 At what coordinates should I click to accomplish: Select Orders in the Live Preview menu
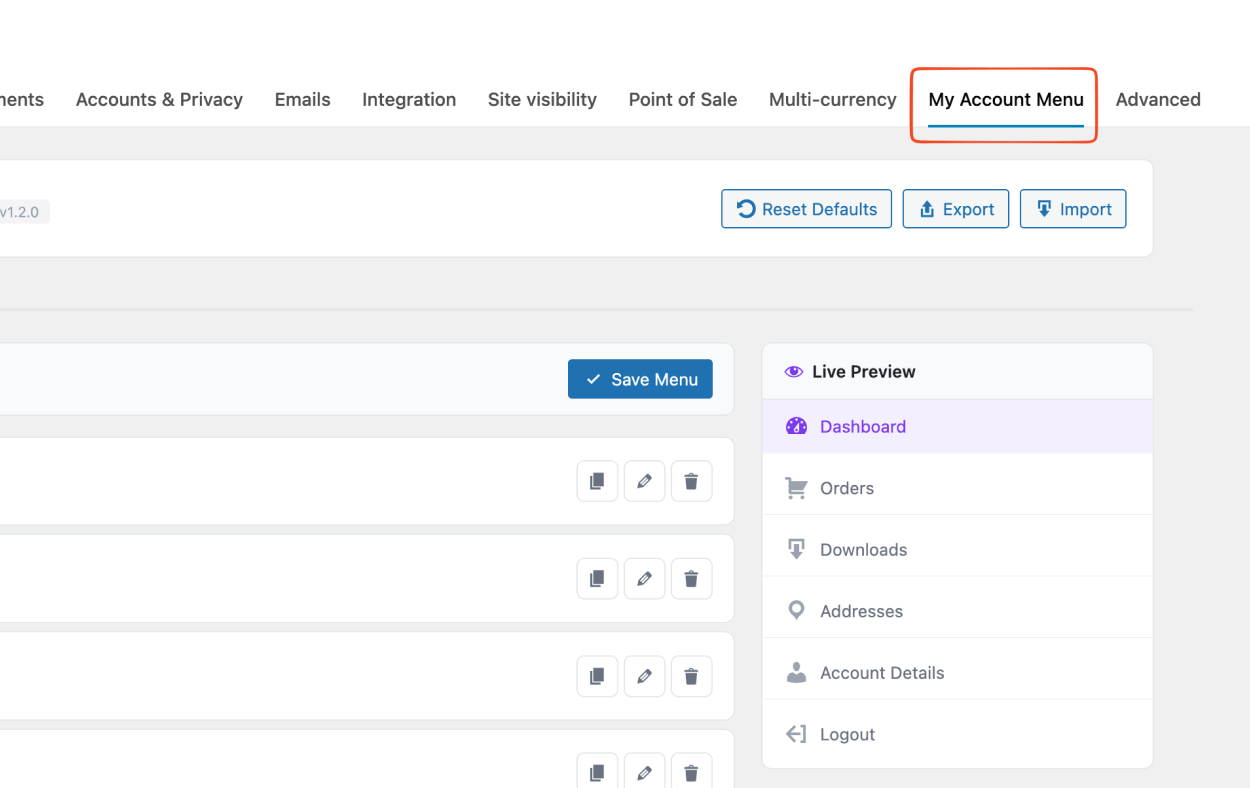[x=846, y=487]
